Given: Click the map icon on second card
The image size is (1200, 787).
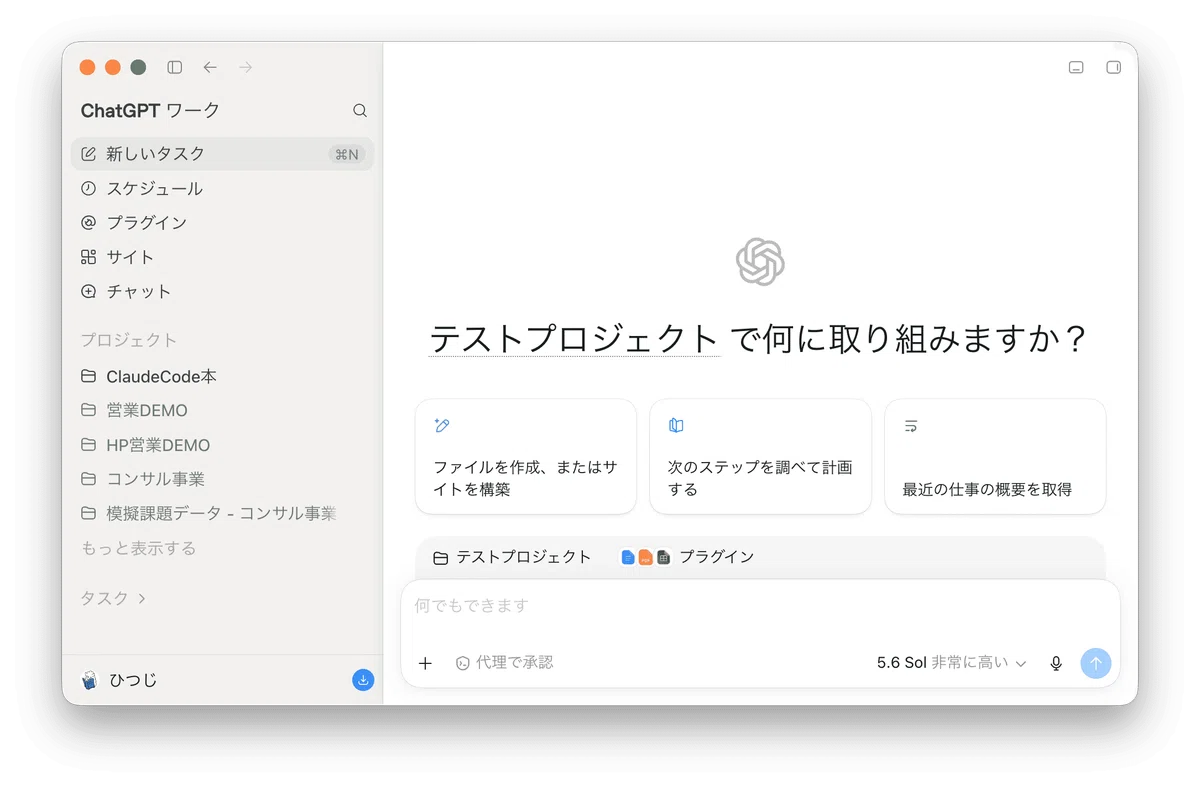Looking at the screenshot, I should point(676,425).
